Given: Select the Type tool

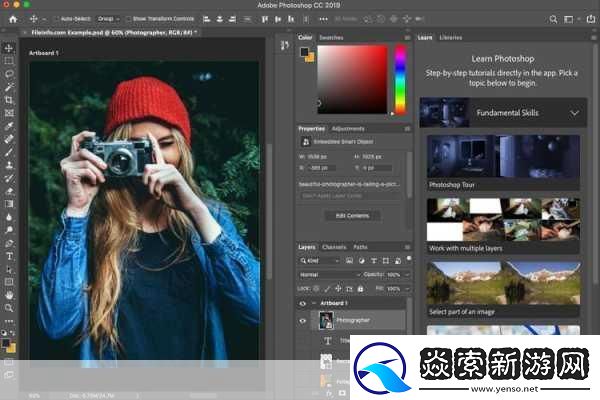Looking at the screenshot, I should coord(8,256).
